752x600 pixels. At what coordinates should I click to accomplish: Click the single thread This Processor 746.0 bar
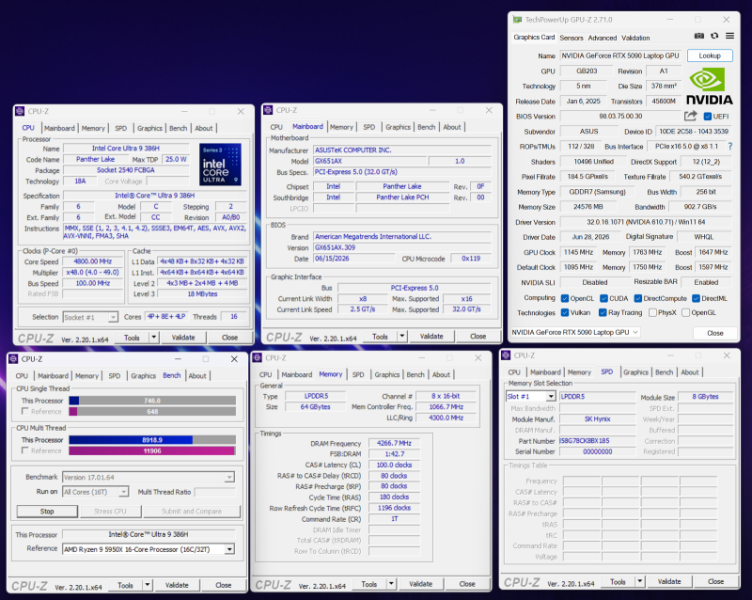coord(153,400)
